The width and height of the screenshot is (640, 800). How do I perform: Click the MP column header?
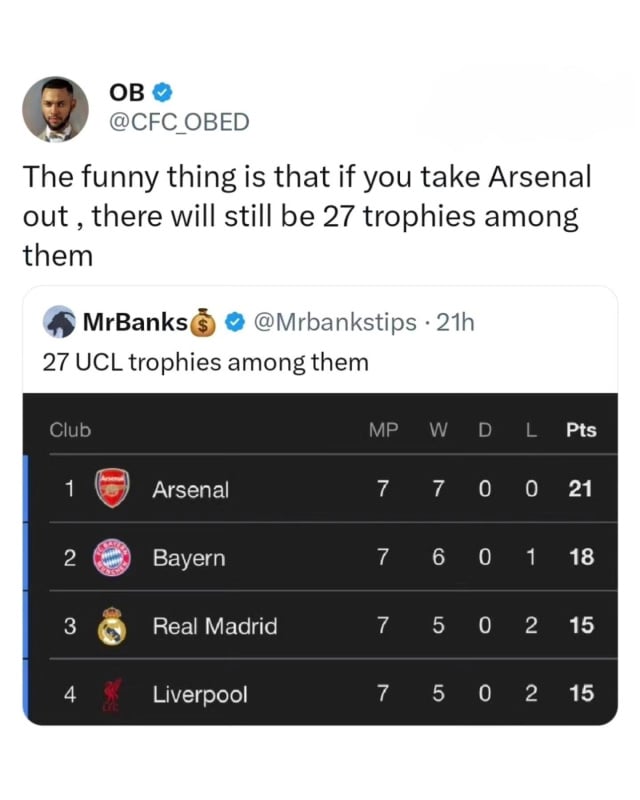coord(383,430)
